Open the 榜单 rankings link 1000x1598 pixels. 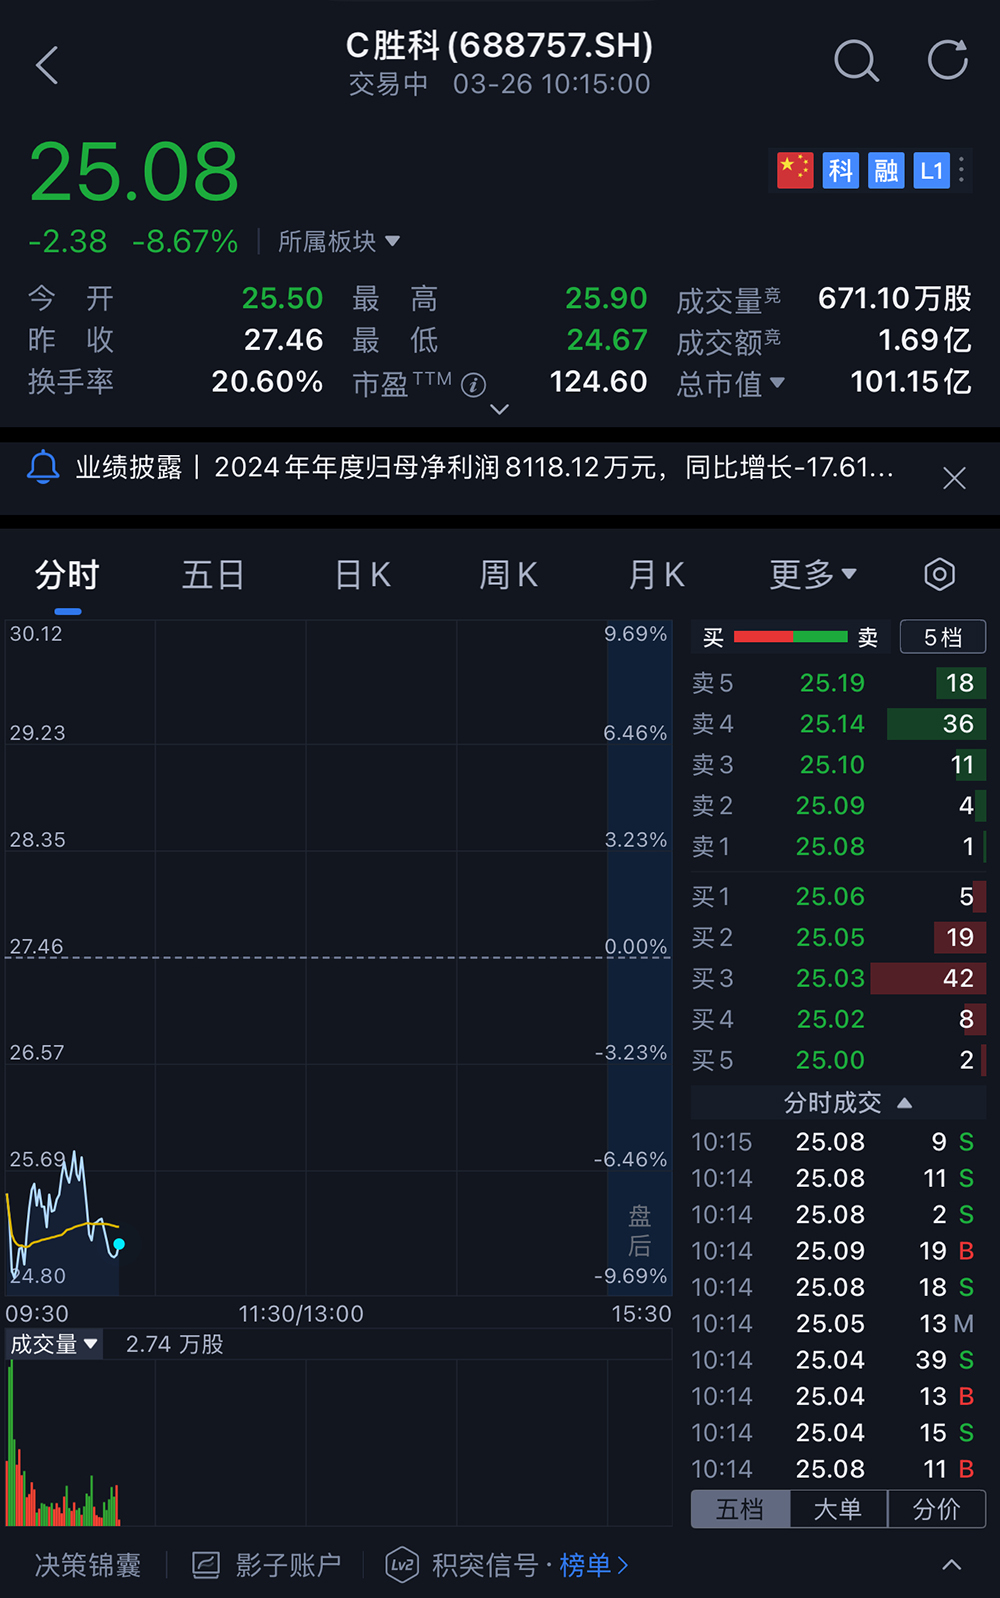coord(593,1565)
